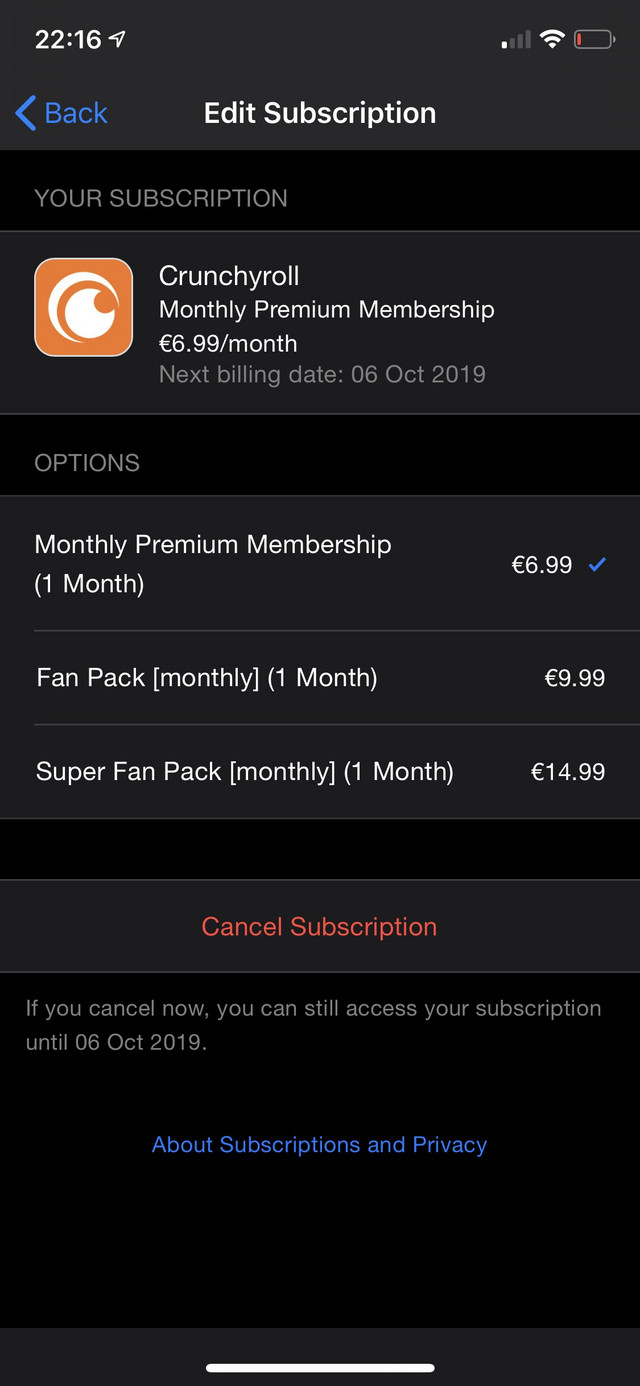Tap the Wi-Fi status icon
The image size is (640, 1386).
(551, 40)
